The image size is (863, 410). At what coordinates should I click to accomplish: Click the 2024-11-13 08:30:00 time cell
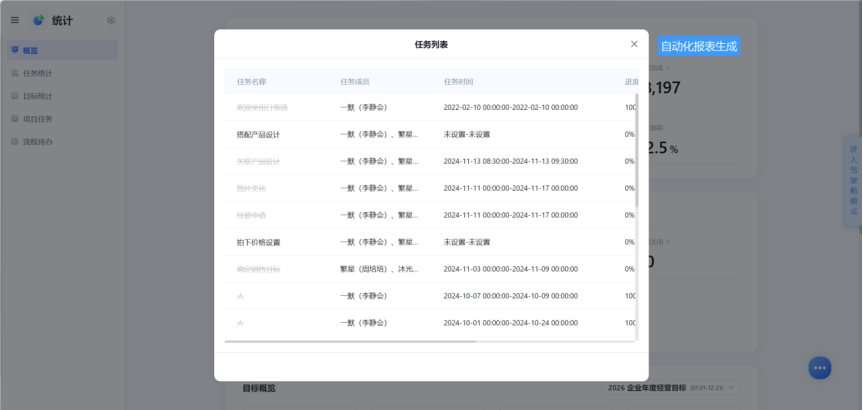pos(511,161)
